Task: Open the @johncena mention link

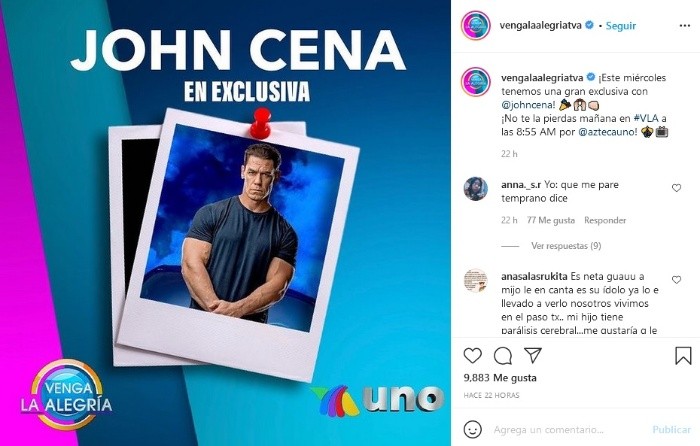Action: pos(529,105)
